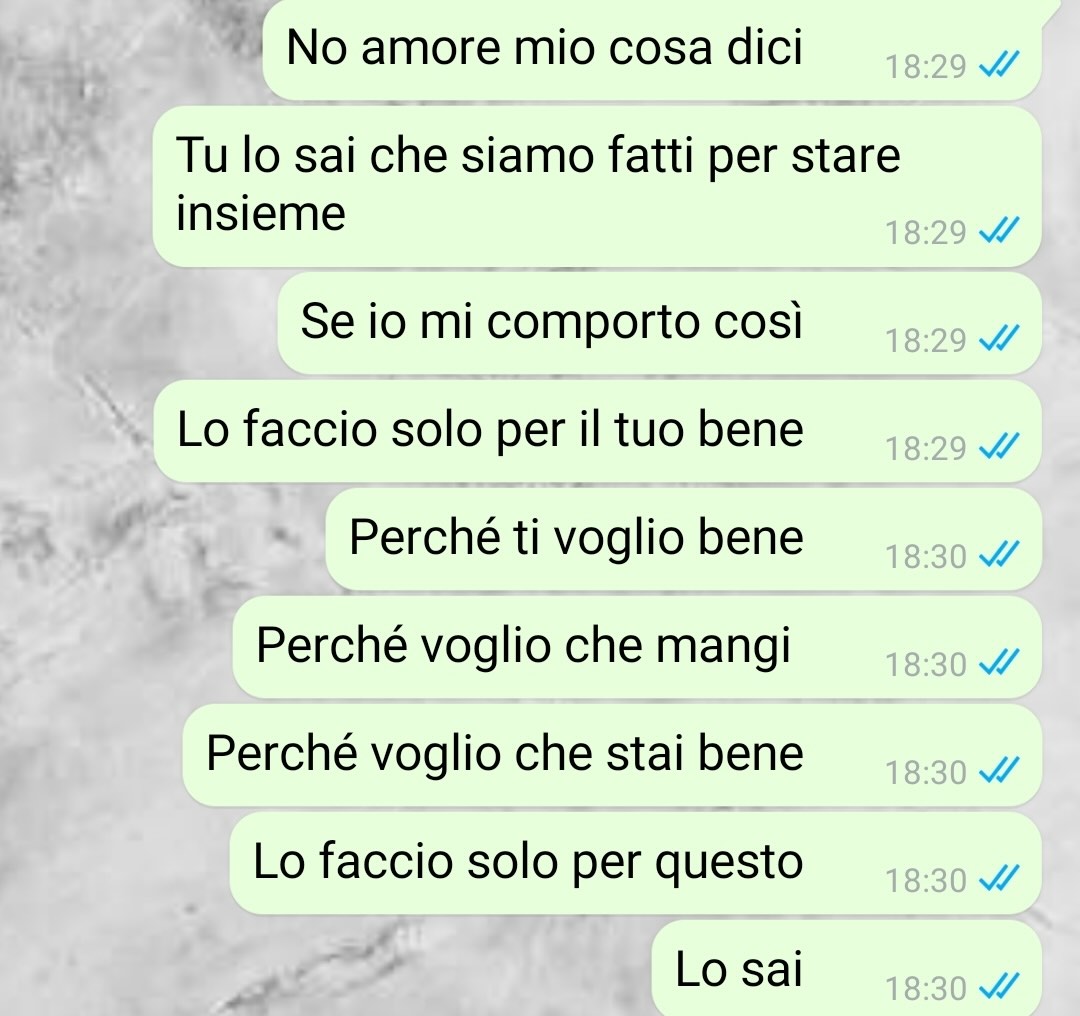Click the blue double-check on the "insieme" message
Screen dimensions: 1080x1016
(x=998, y=231)
